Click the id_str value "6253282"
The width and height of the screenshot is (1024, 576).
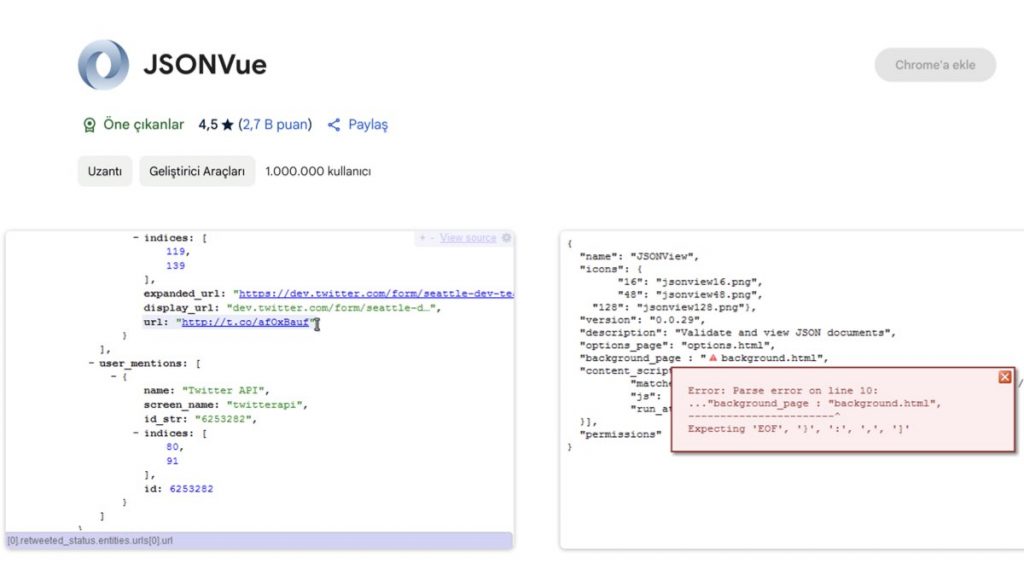[223, 419]
